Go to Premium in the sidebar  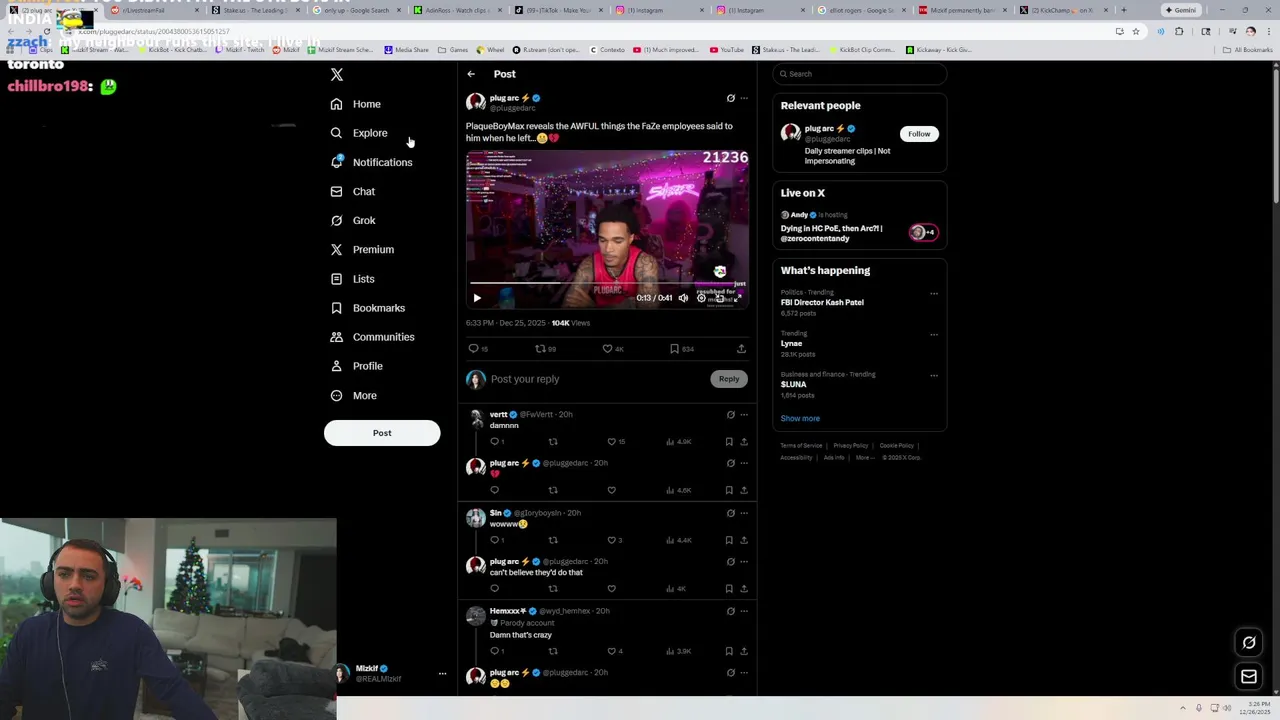(361, 249)
